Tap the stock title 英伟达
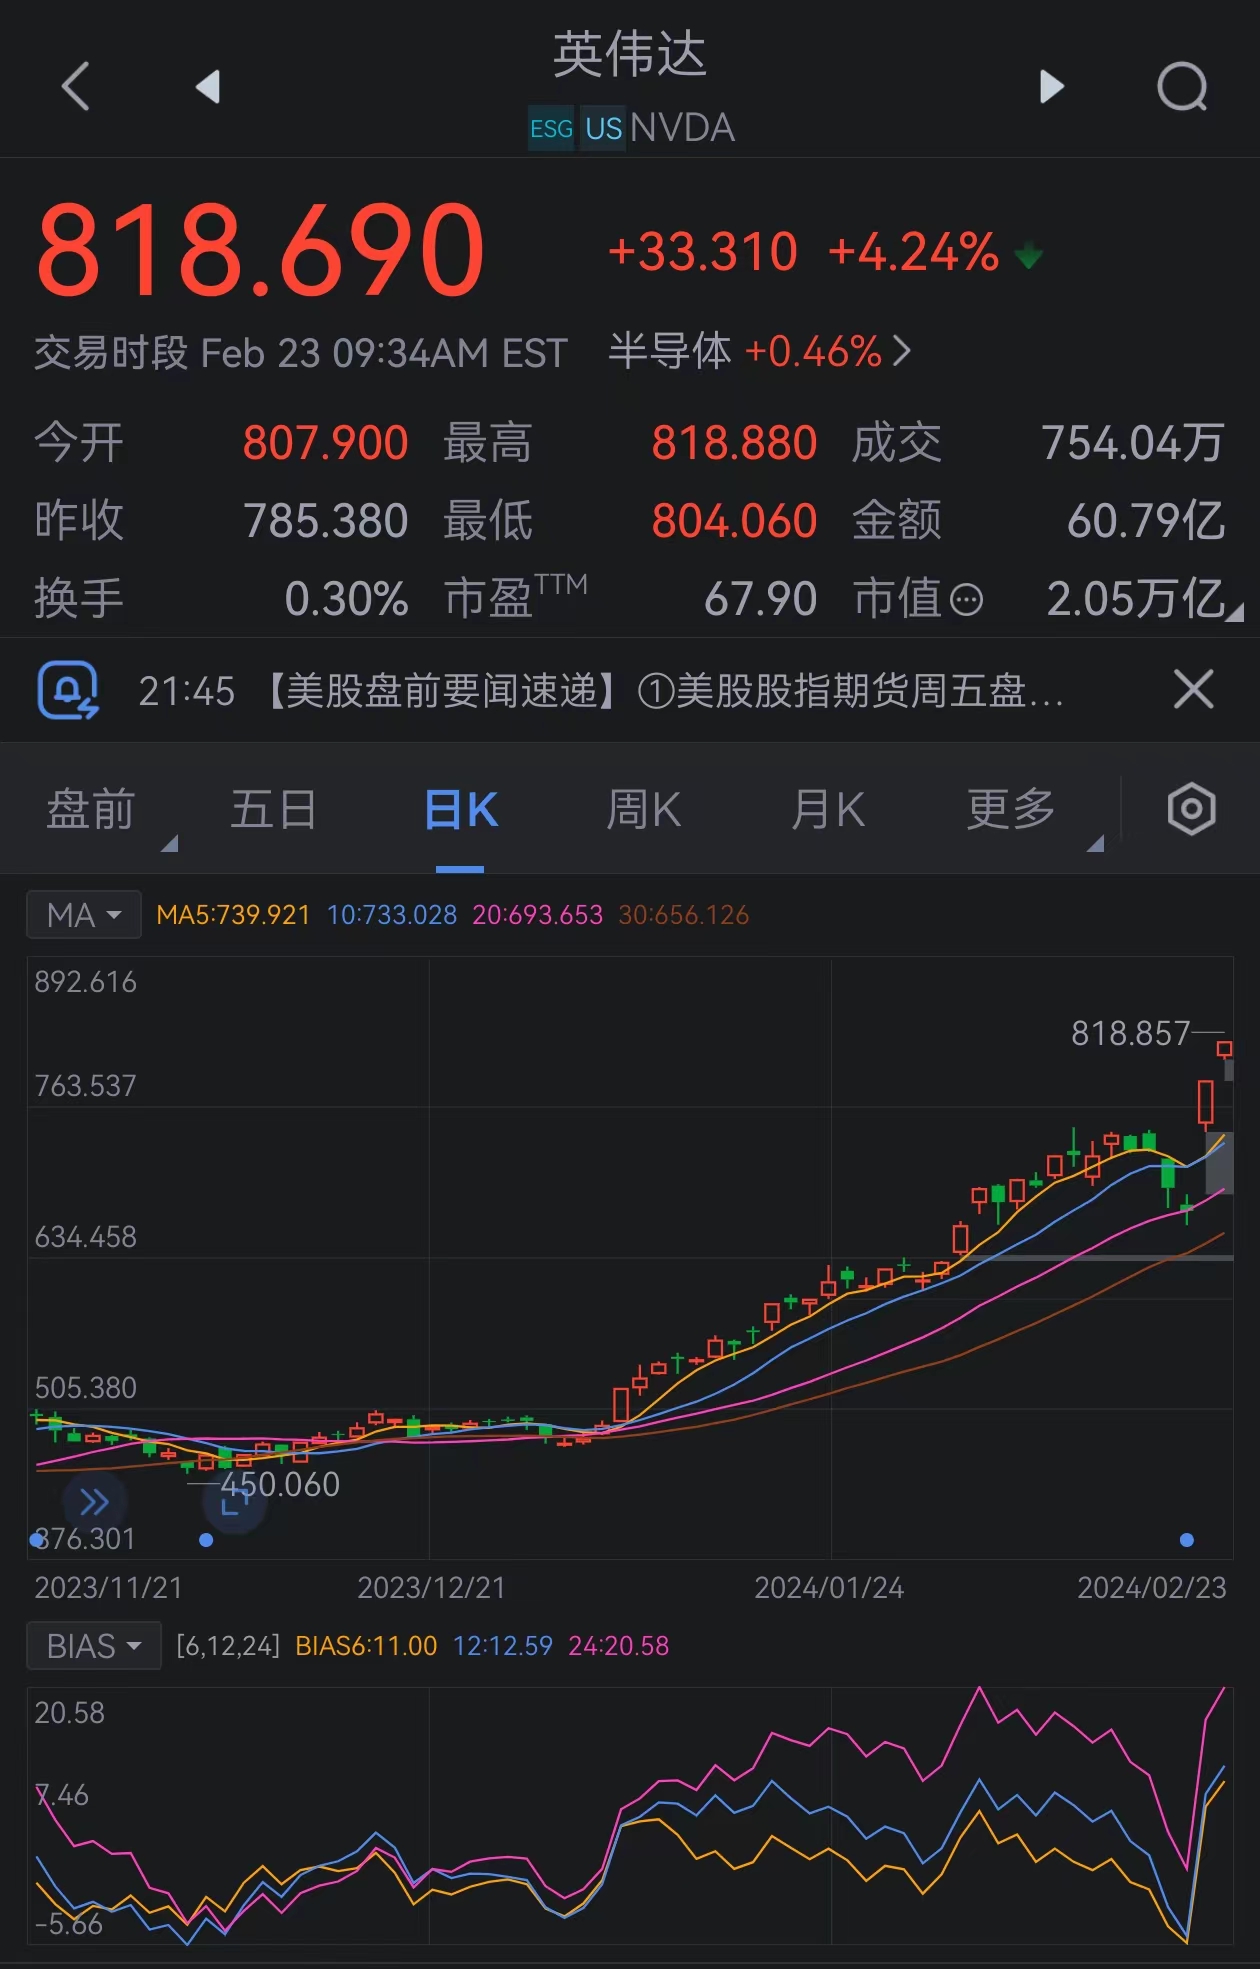The height and width of the screenshot is (1969, 1260). tap(630, 54)
